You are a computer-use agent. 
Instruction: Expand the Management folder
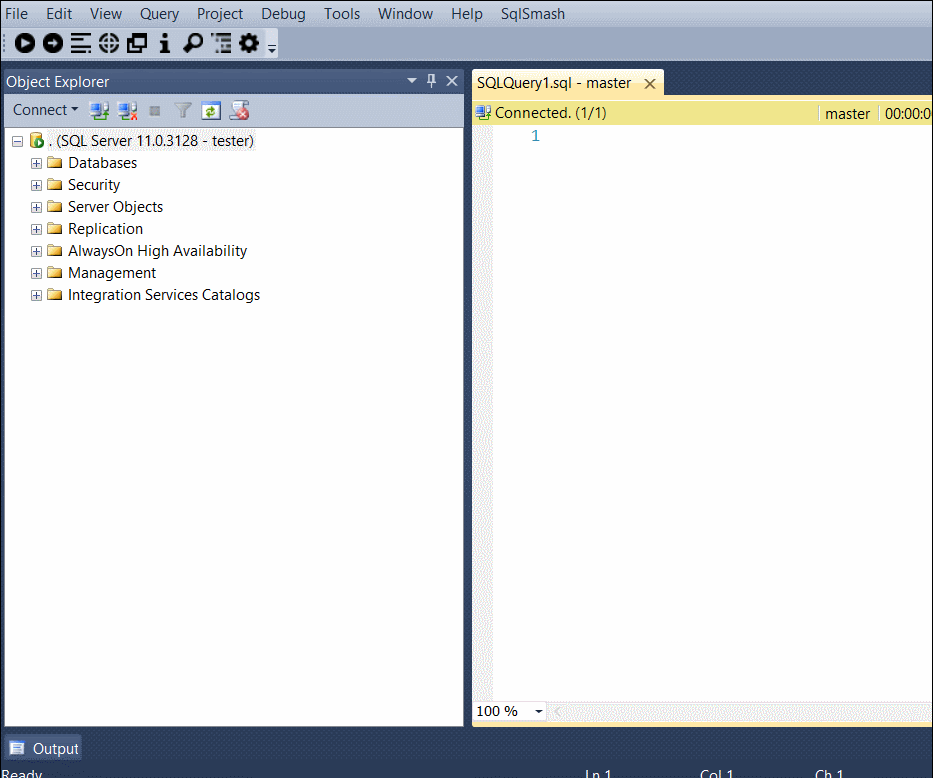[x=36, y=274]
